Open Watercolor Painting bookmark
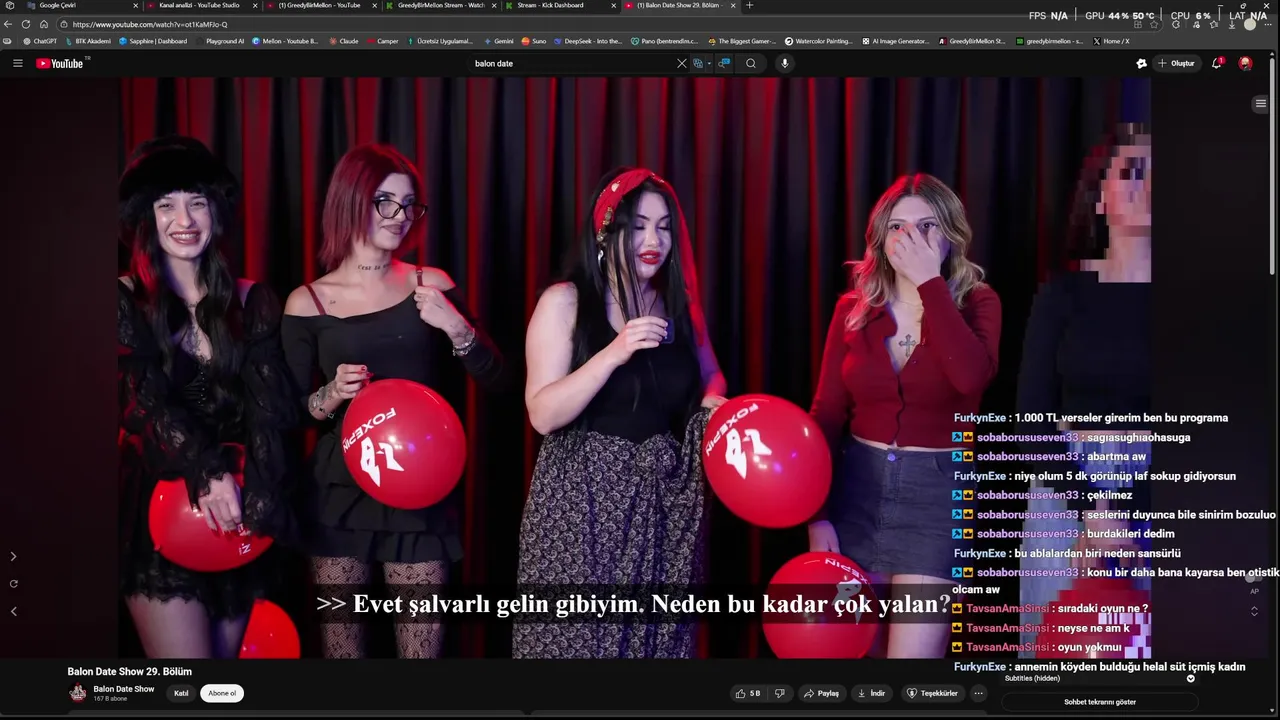This screenshot has height=720, width=1280. (x=819, y=41)
